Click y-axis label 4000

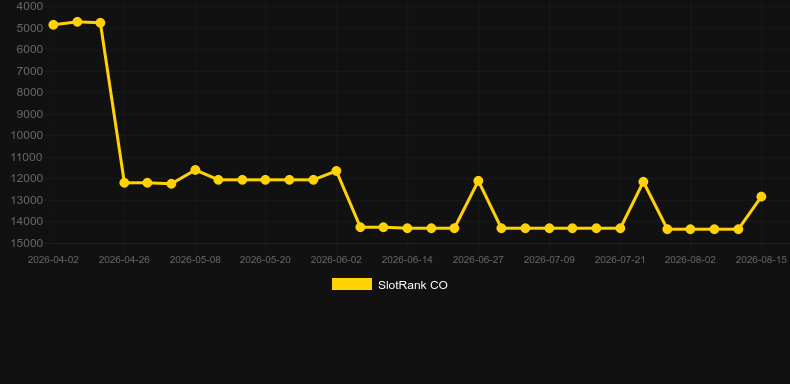(30, 7)
